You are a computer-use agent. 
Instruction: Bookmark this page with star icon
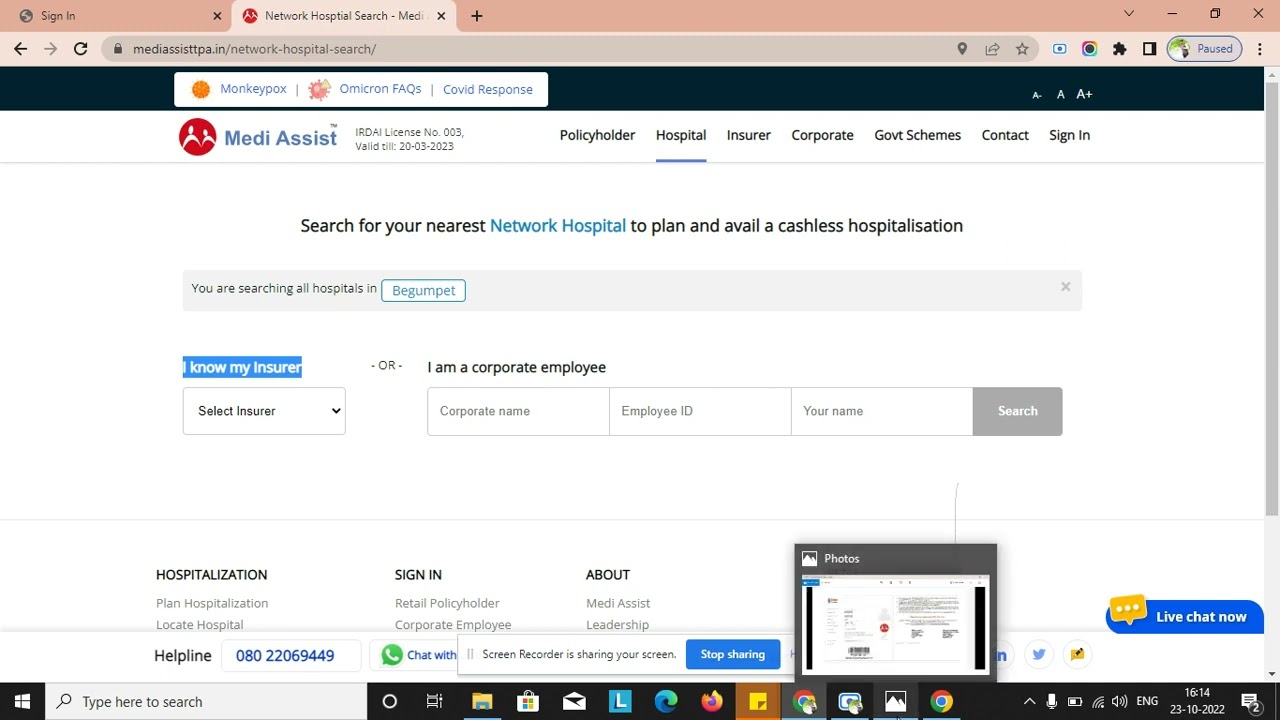(x=1022, y=49)
